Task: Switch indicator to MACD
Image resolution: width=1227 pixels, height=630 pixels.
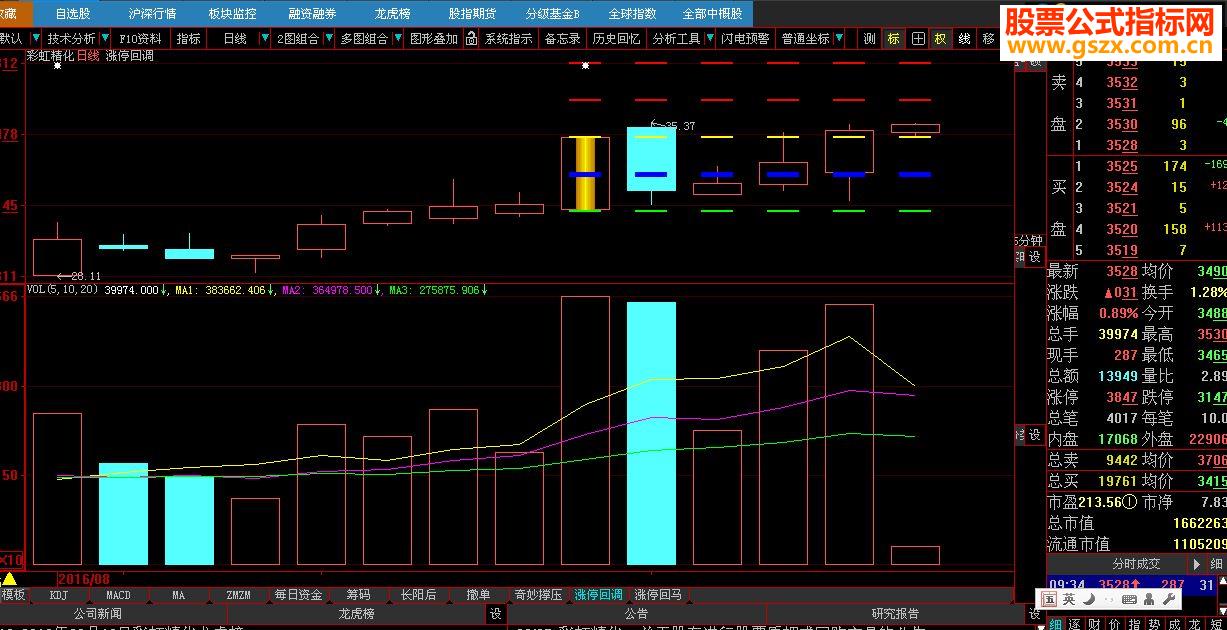Action: click(118, 595)
